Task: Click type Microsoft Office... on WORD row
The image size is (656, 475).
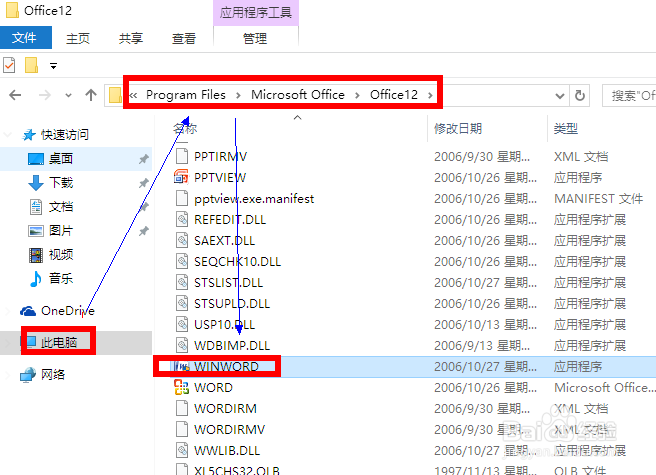Action: point(605,388)
